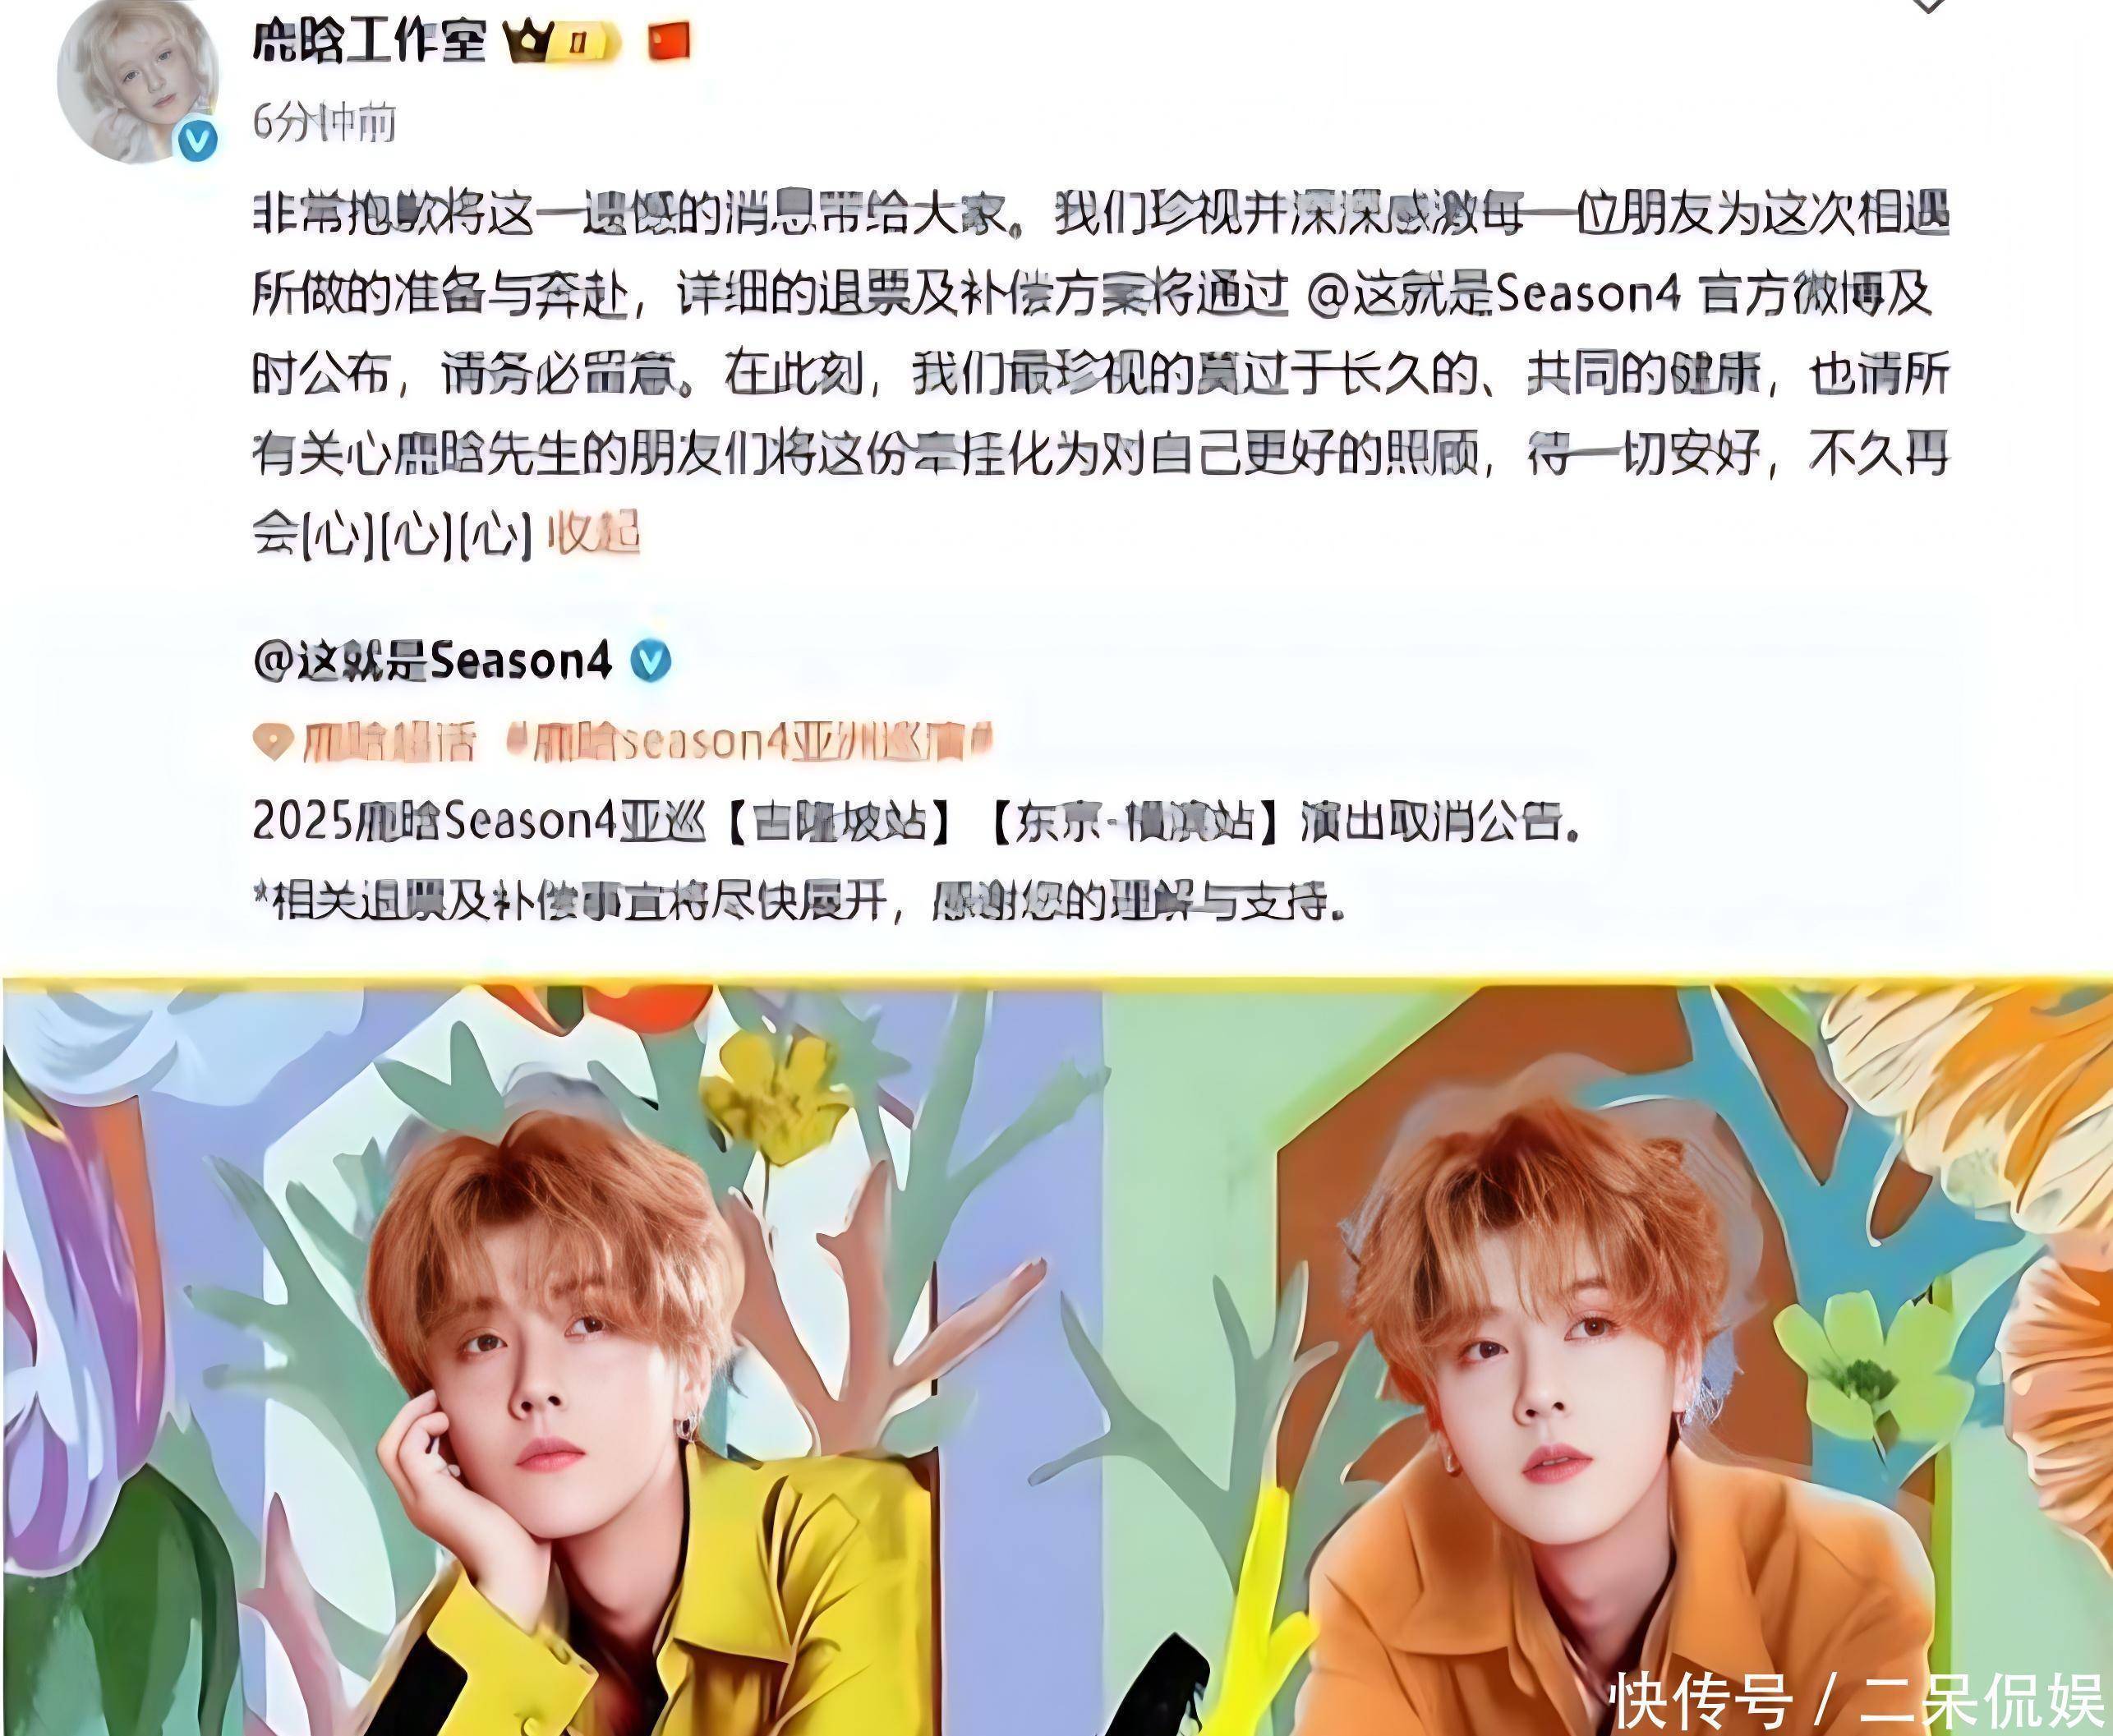Click the blue verified badge on the avatar
2113x1736 pixels.
point(197,141)
